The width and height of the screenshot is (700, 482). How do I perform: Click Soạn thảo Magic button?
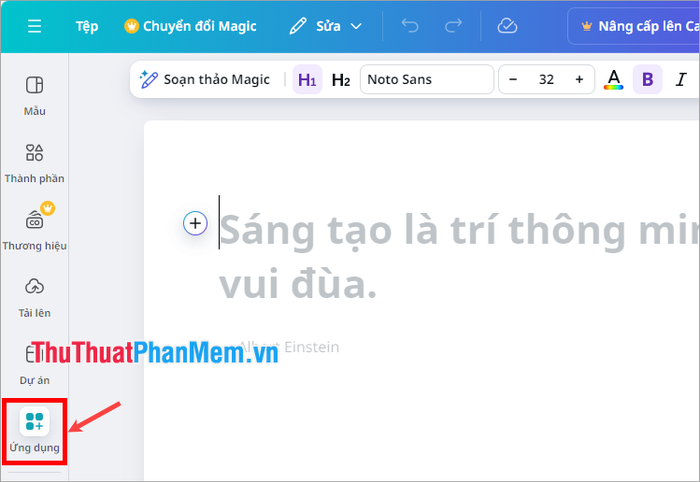point(204,79)
